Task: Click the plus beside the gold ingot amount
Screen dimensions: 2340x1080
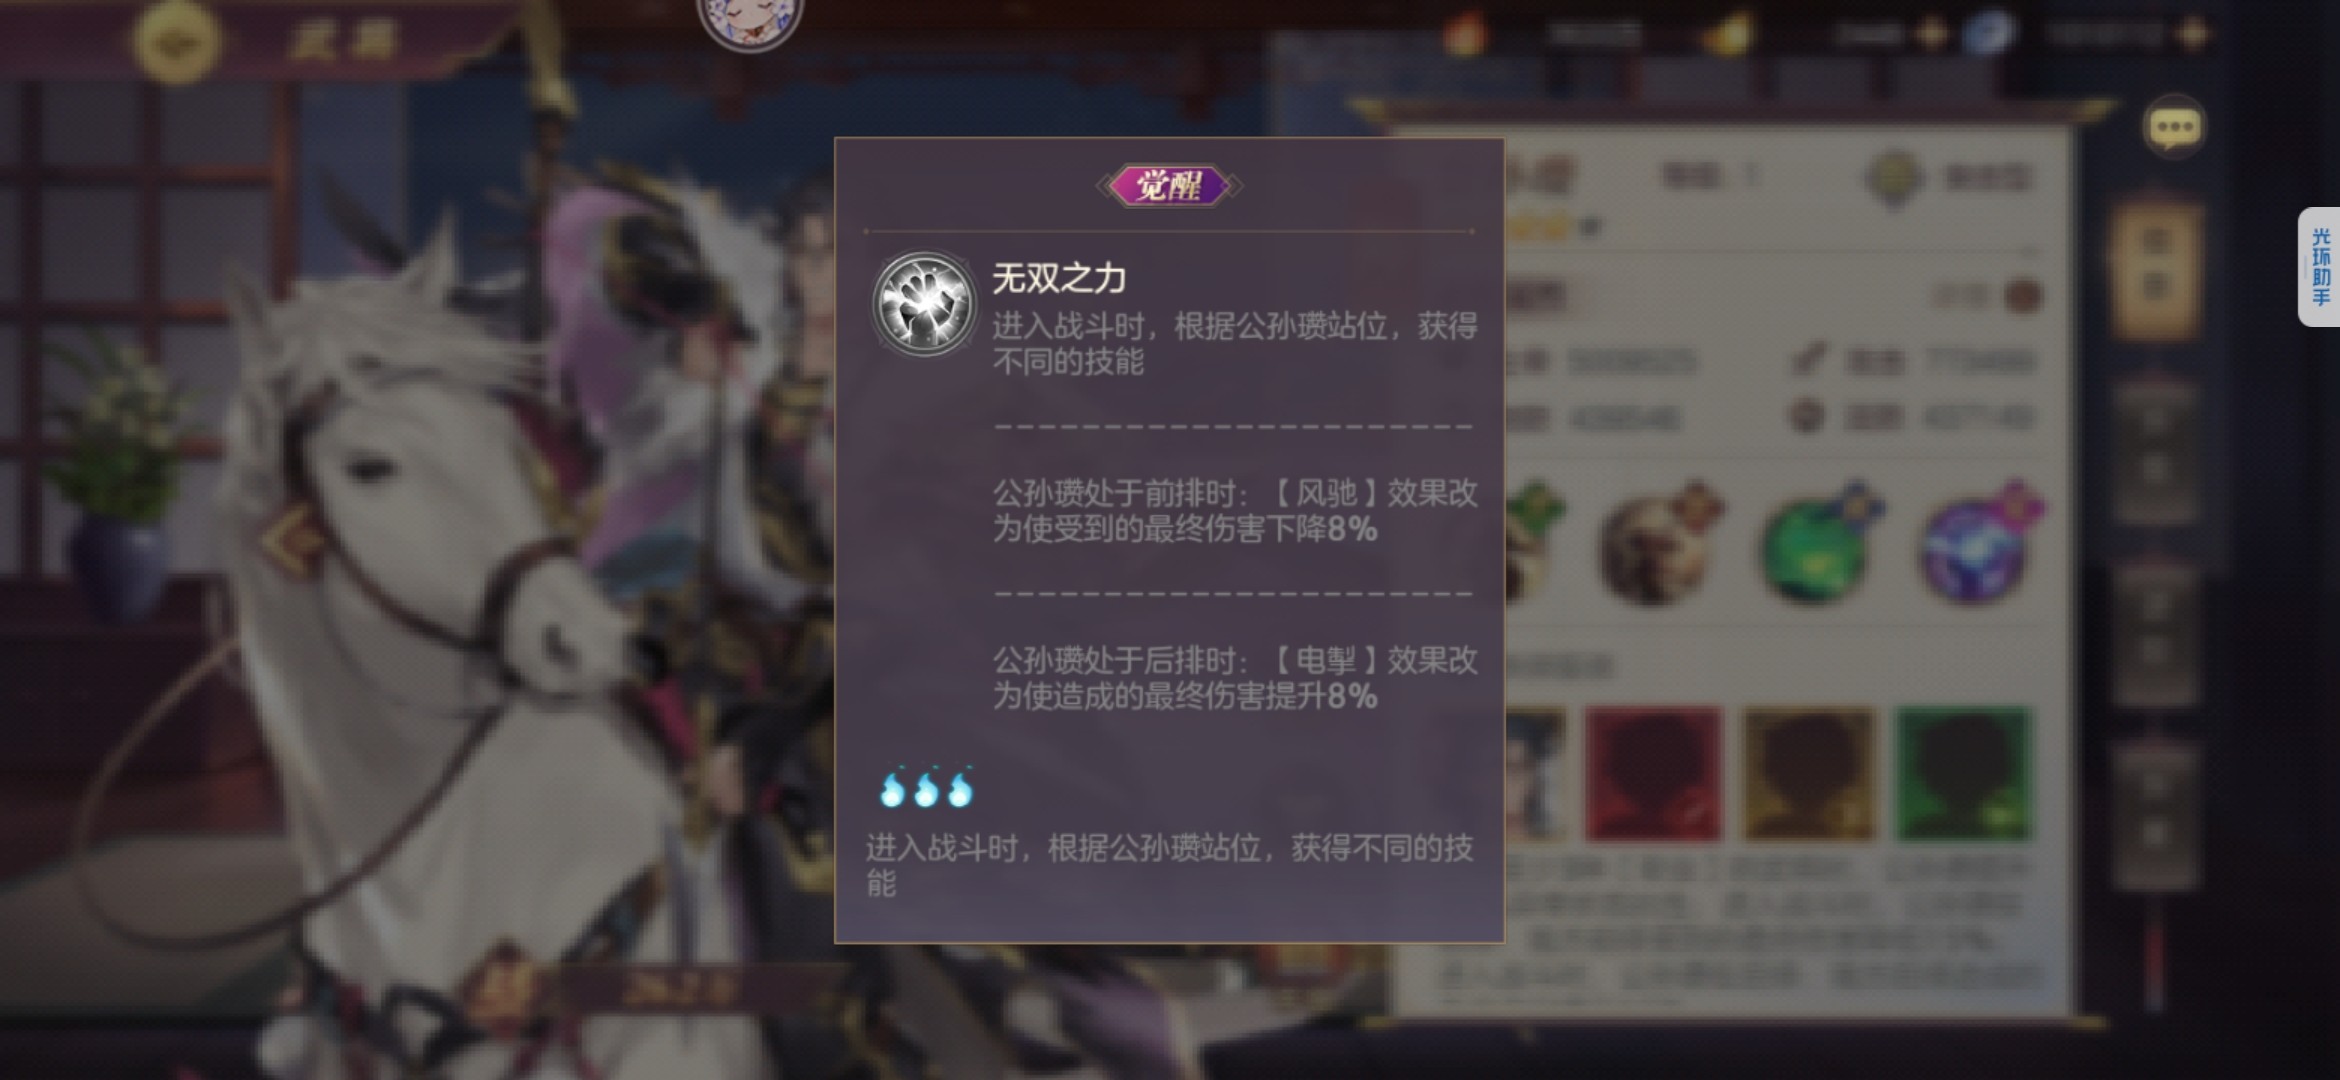Action: pyautogui.click(x=1931, y=35)
